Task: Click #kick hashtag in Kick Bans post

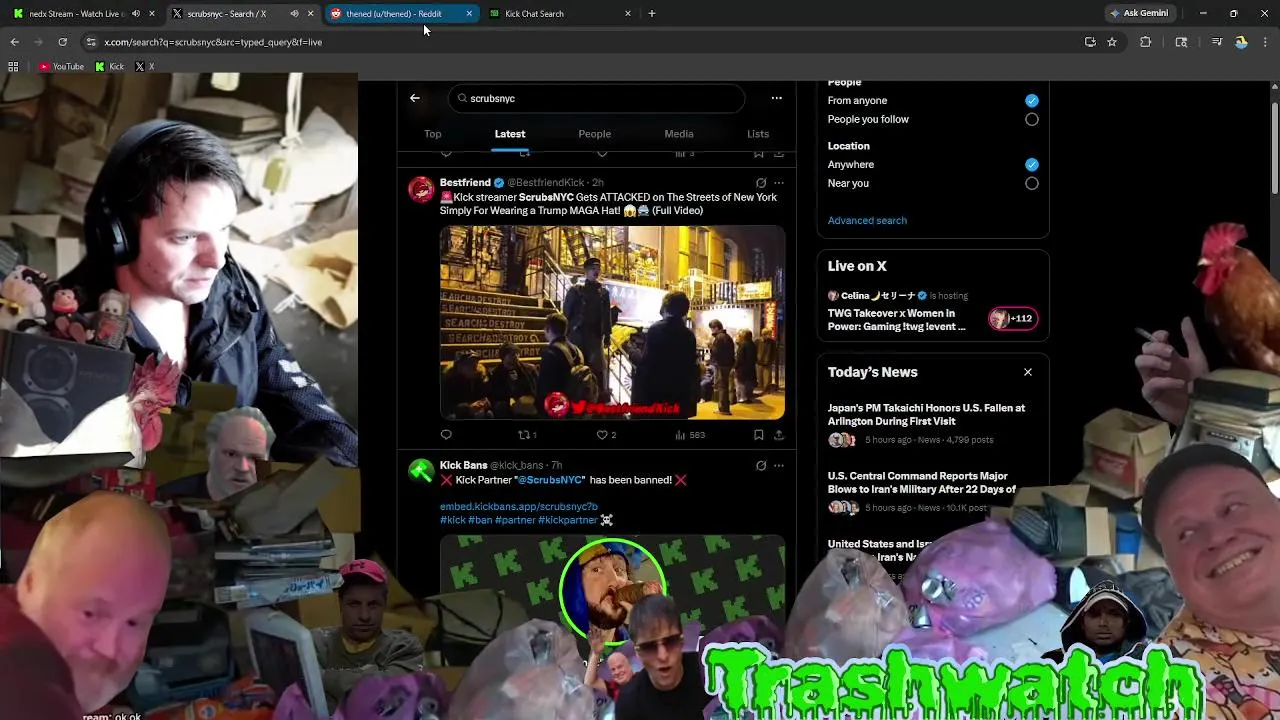Action: [452, 520]
